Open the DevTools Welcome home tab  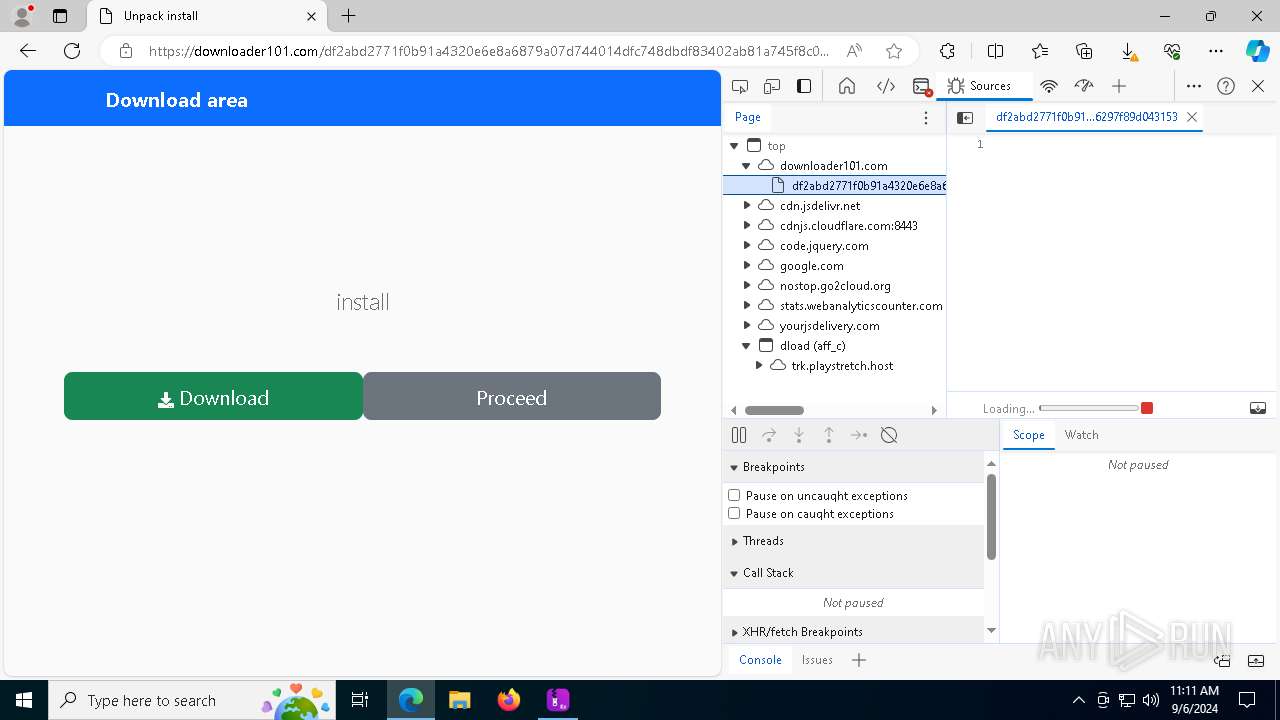coord(847,86)
